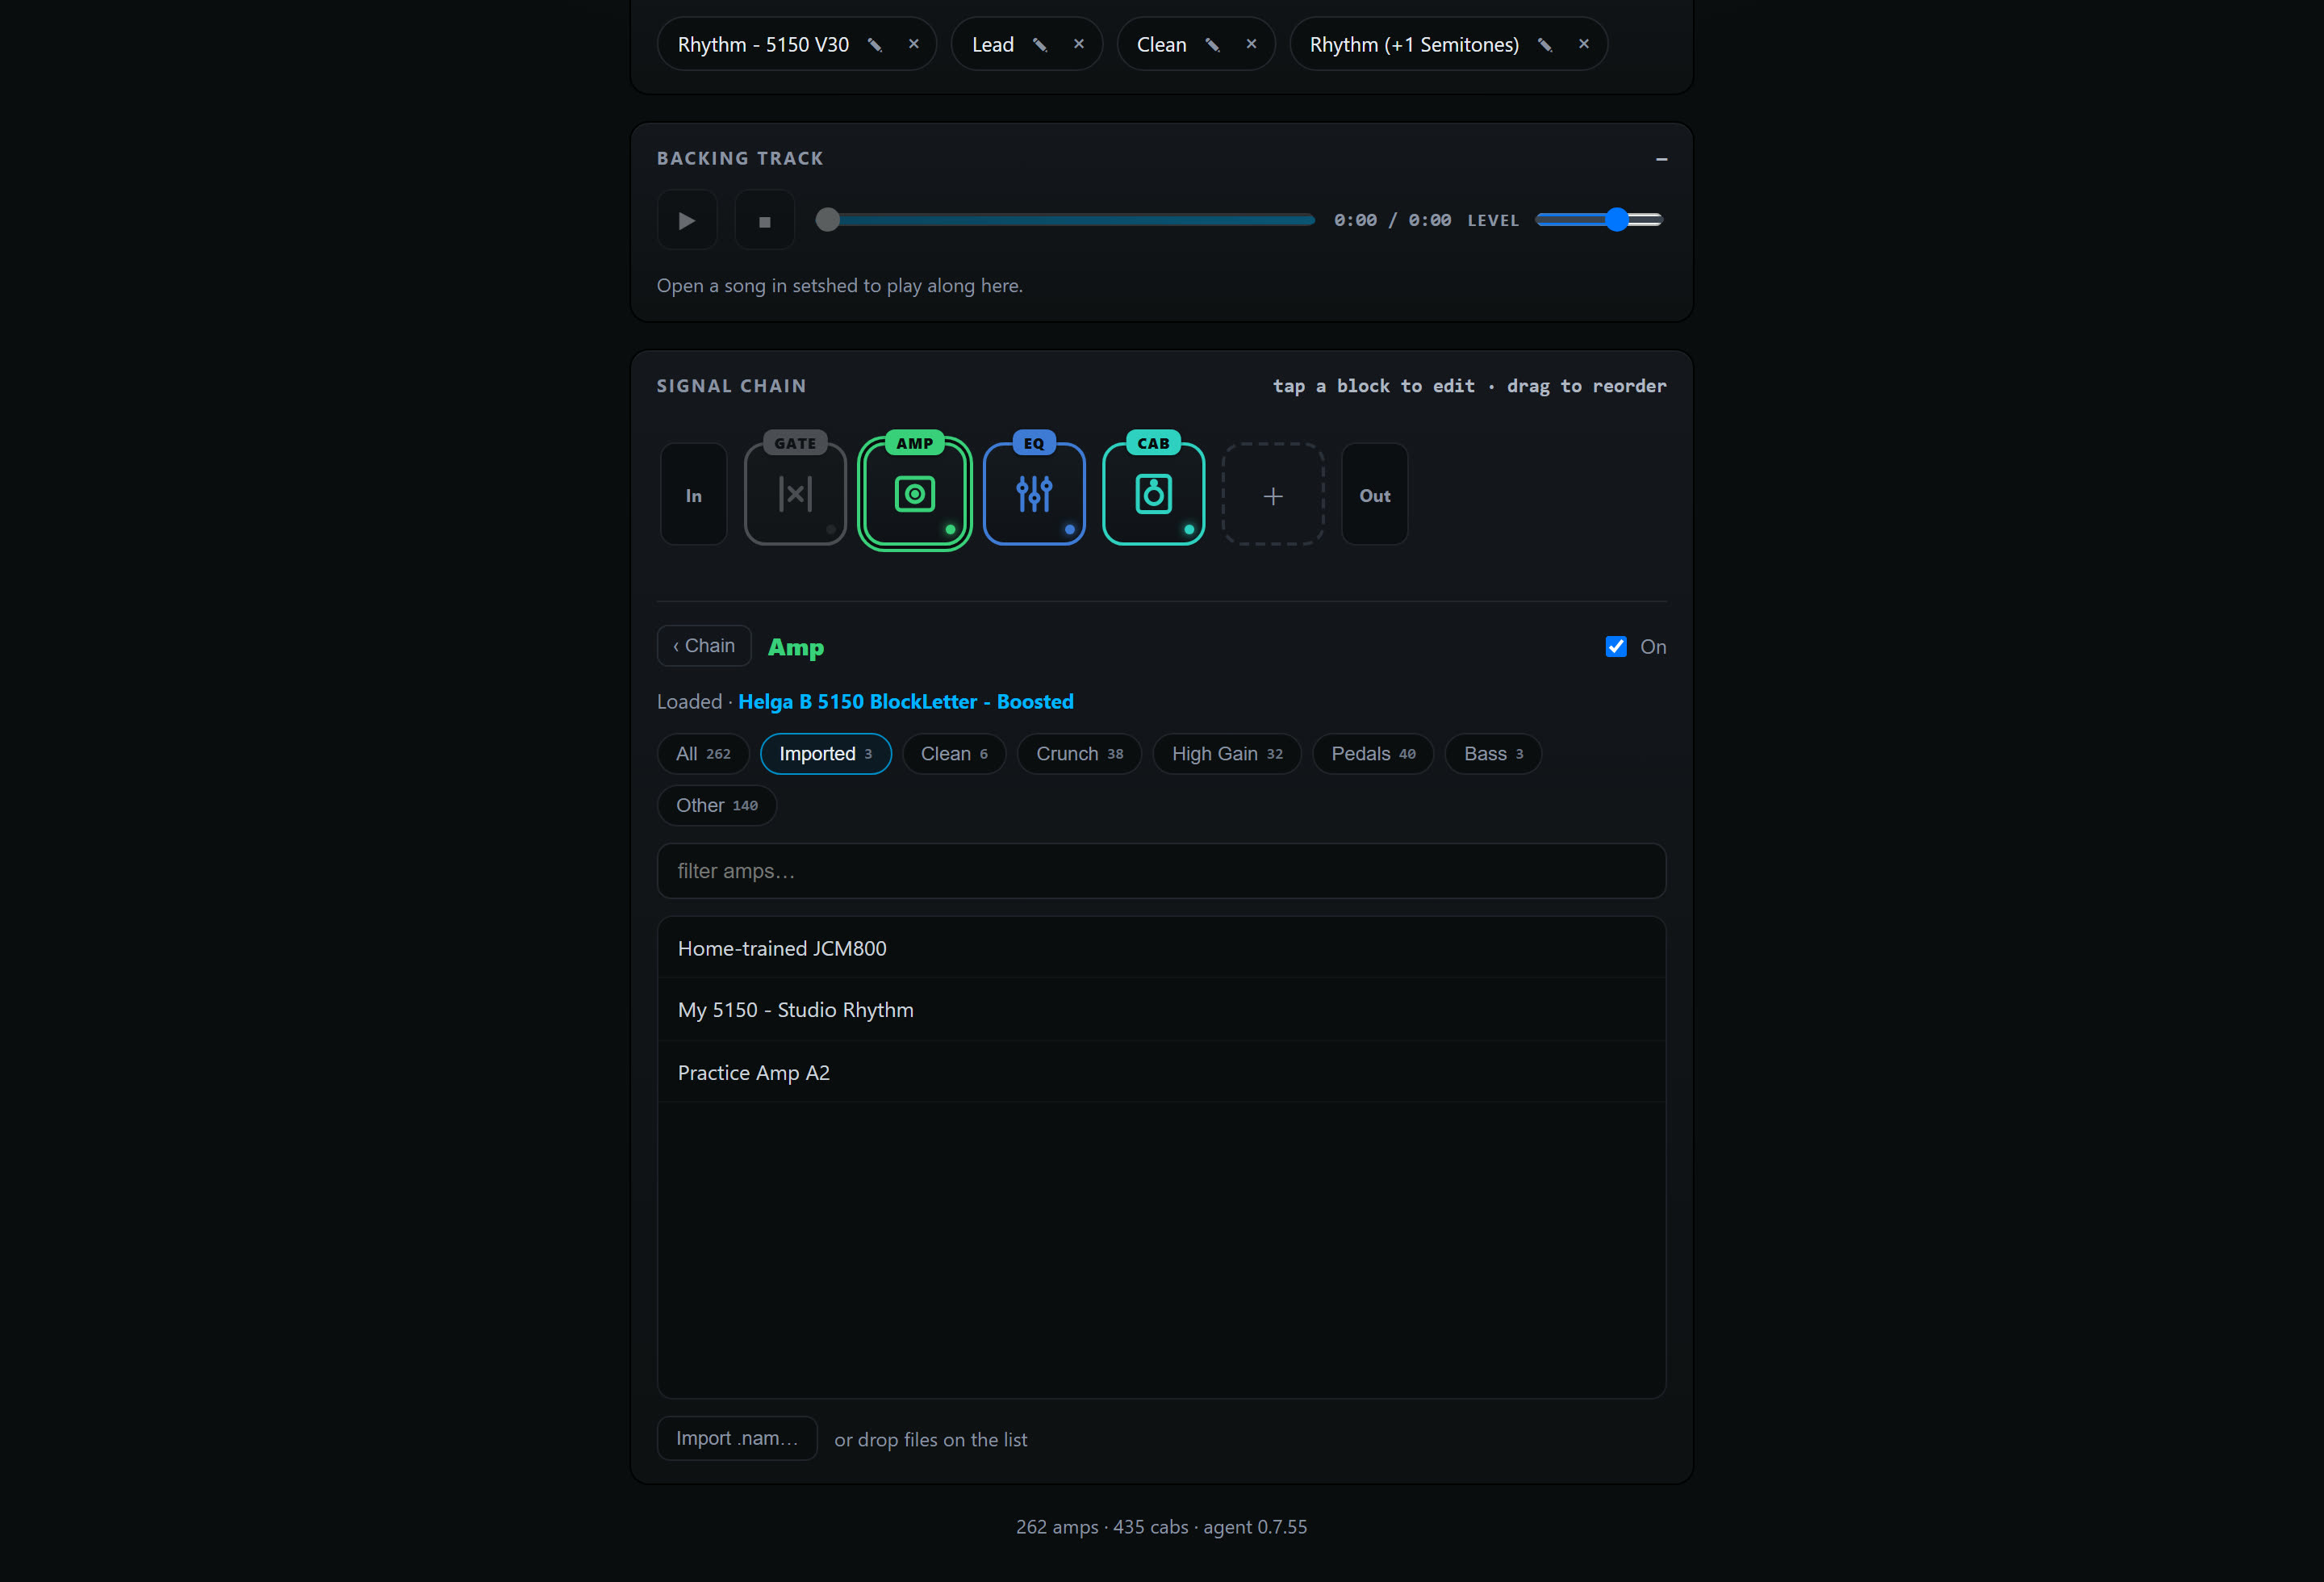Add a new block to signal chain
Screen dimensions: 2324x1582
click(x=1273, y=495)
